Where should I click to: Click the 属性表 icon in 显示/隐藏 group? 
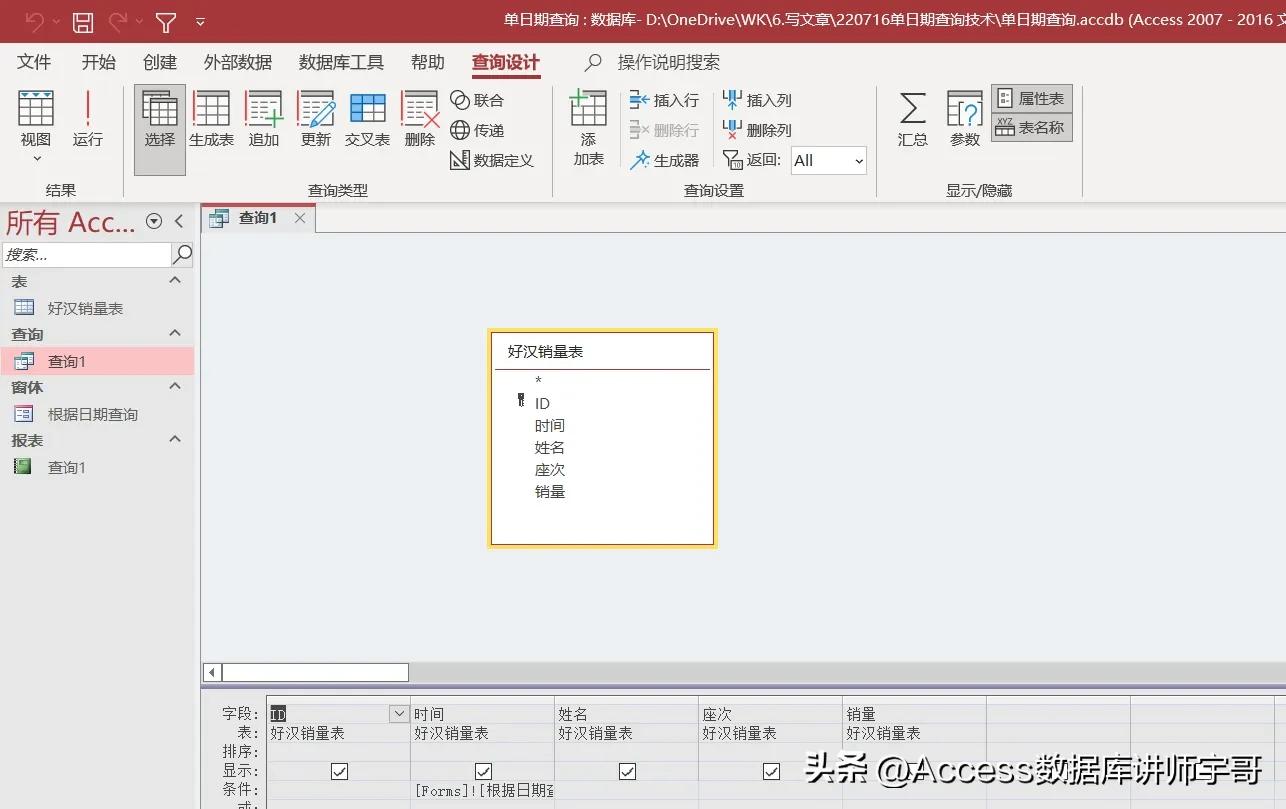[1030, 97]
